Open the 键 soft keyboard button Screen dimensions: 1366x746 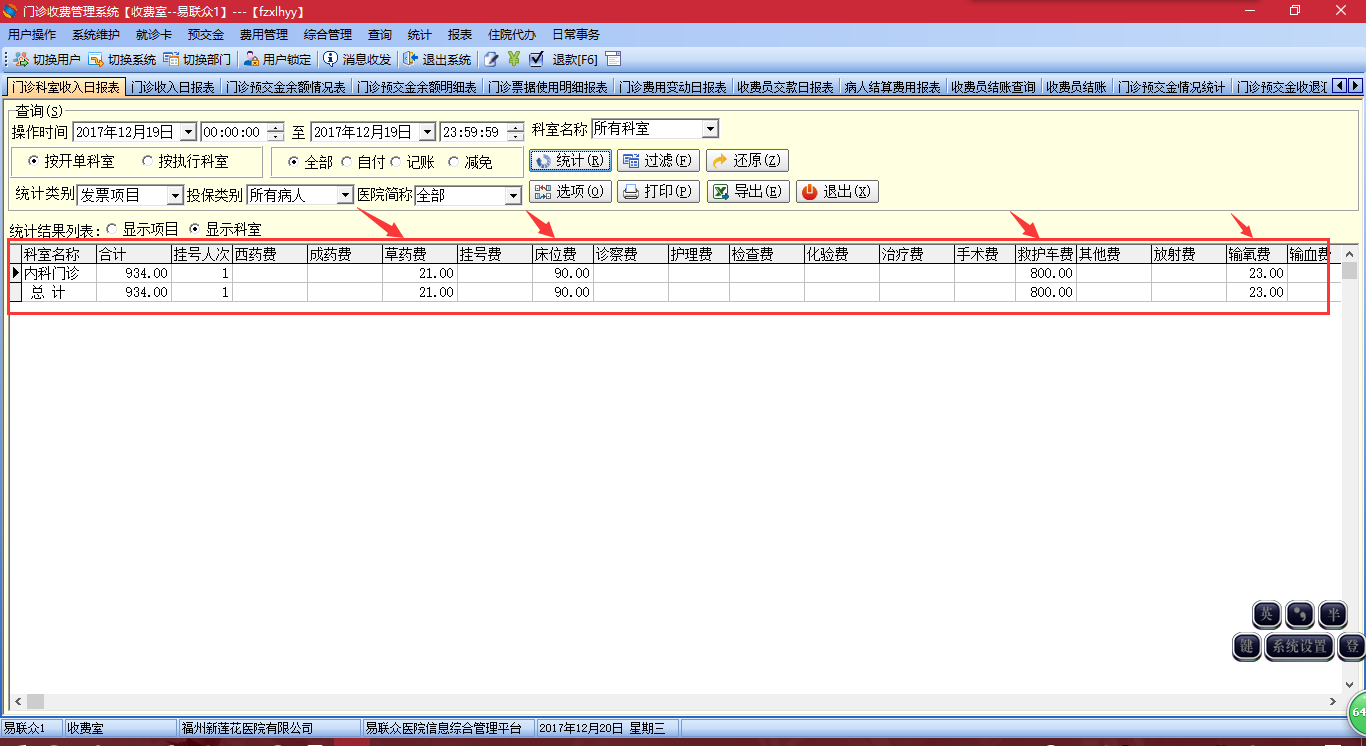tap(1247, 646)
